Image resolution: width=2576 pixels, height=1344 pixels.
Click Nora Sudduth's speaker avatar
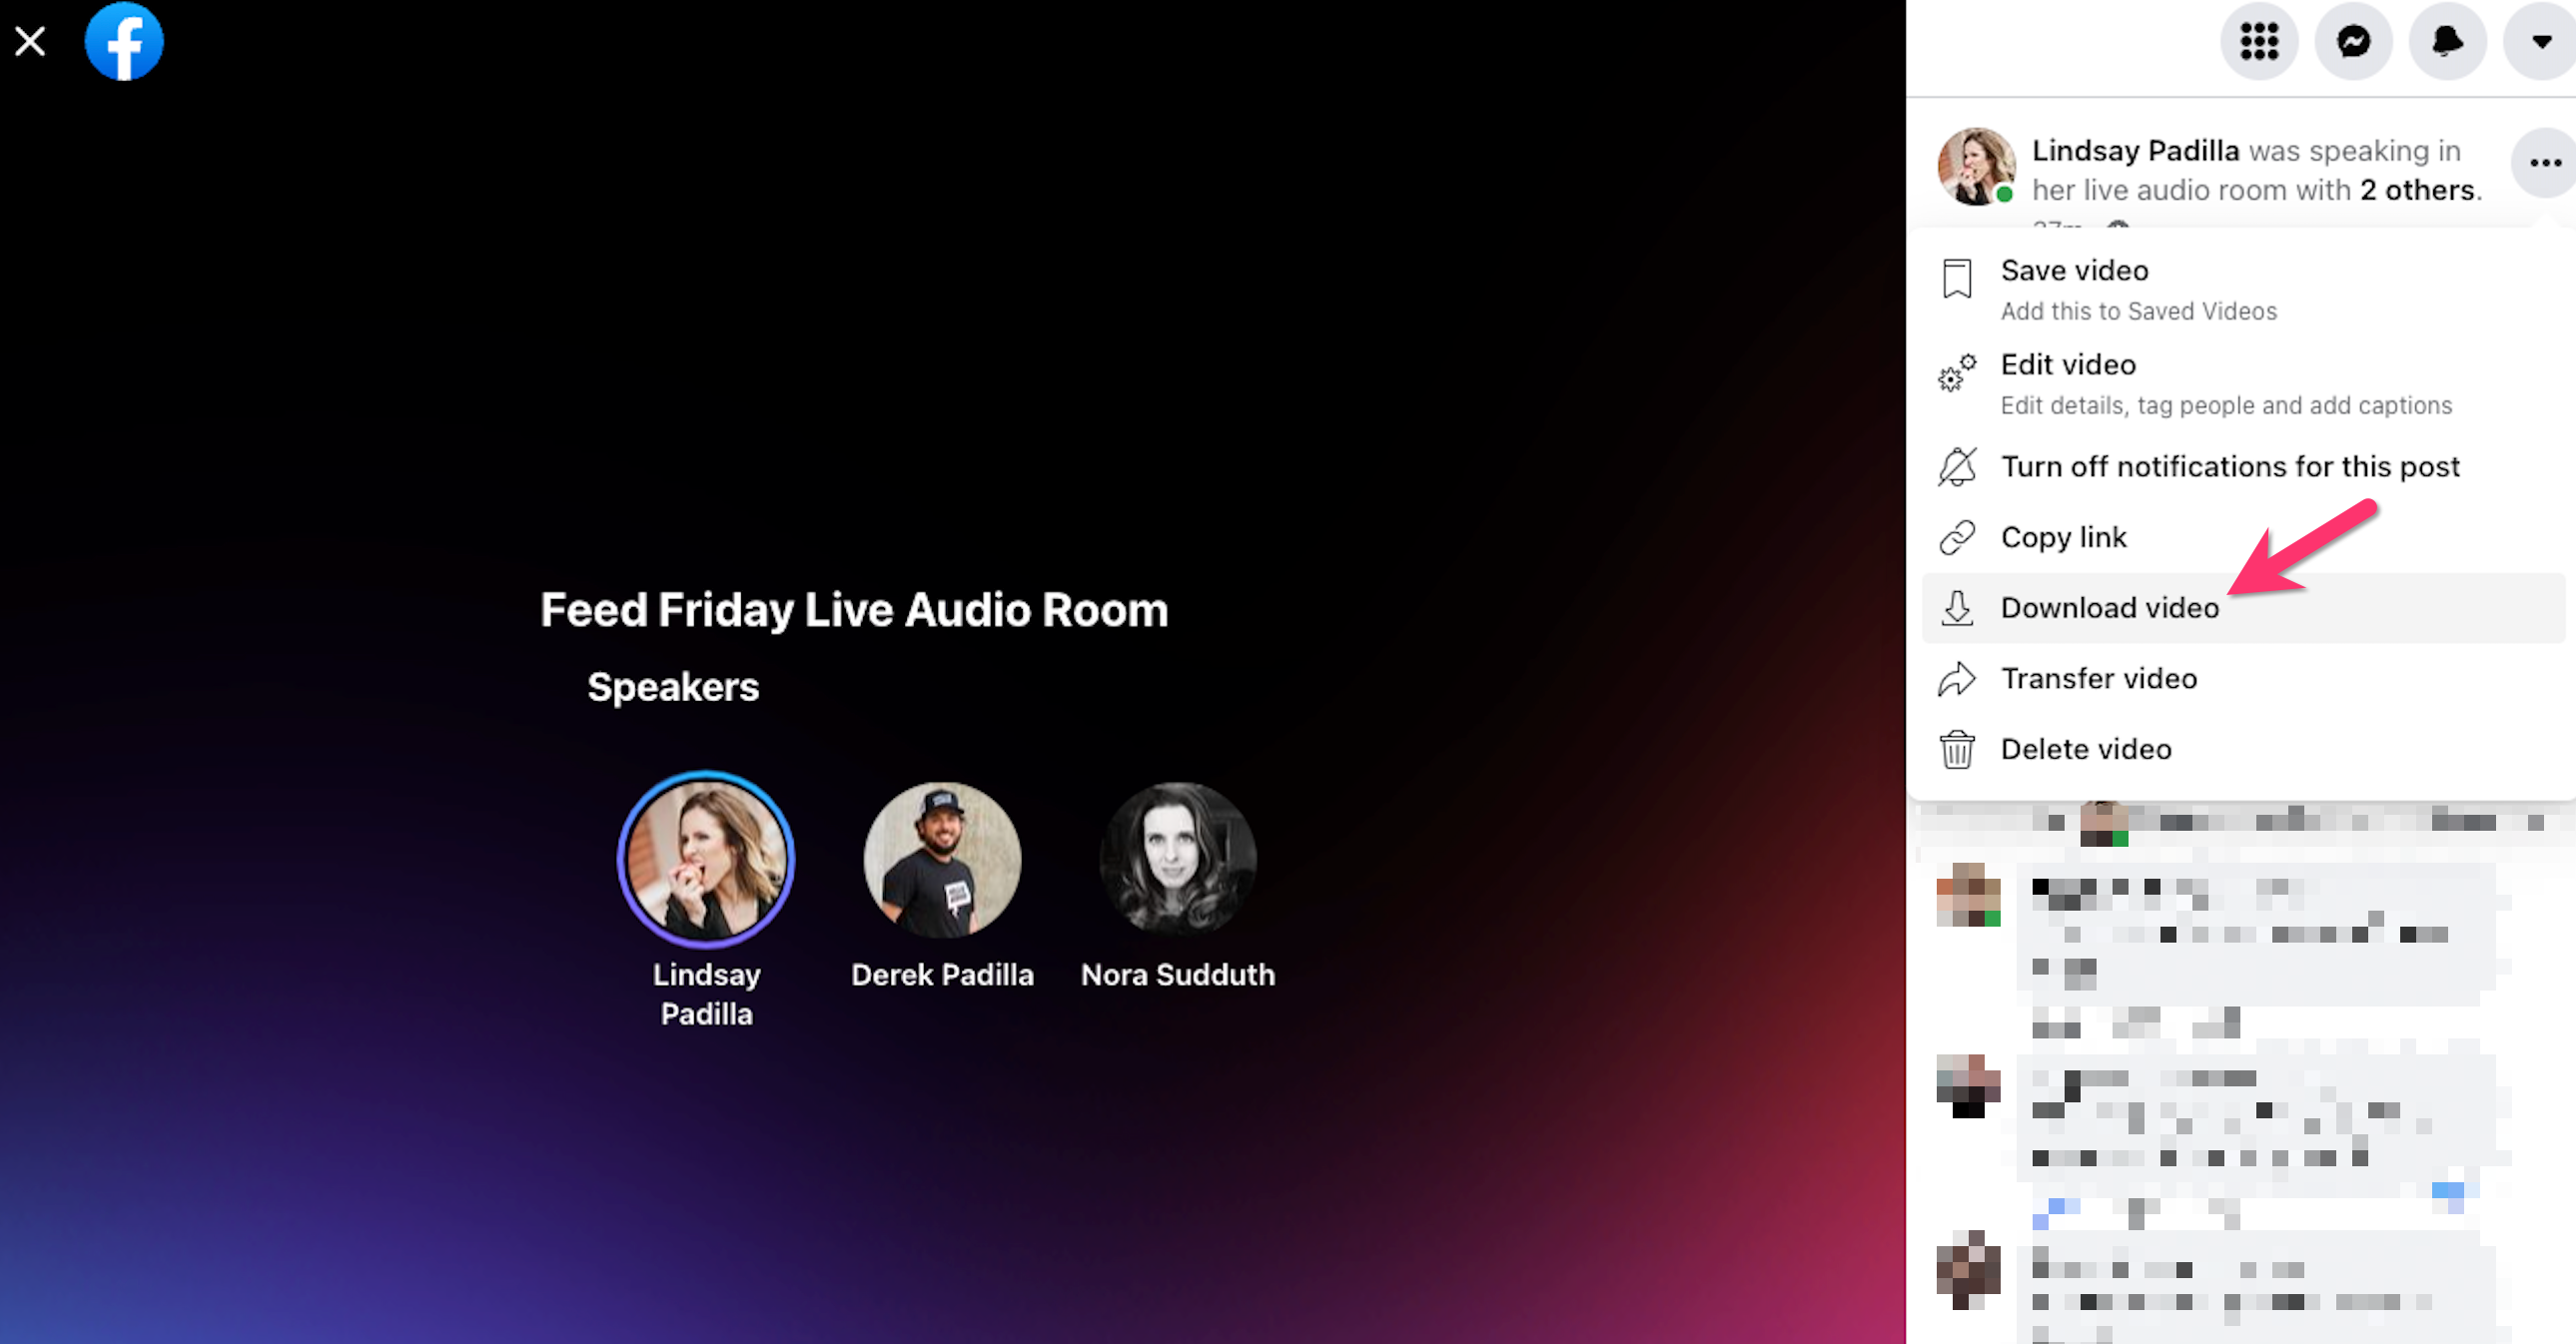[x=1177, y=860]
